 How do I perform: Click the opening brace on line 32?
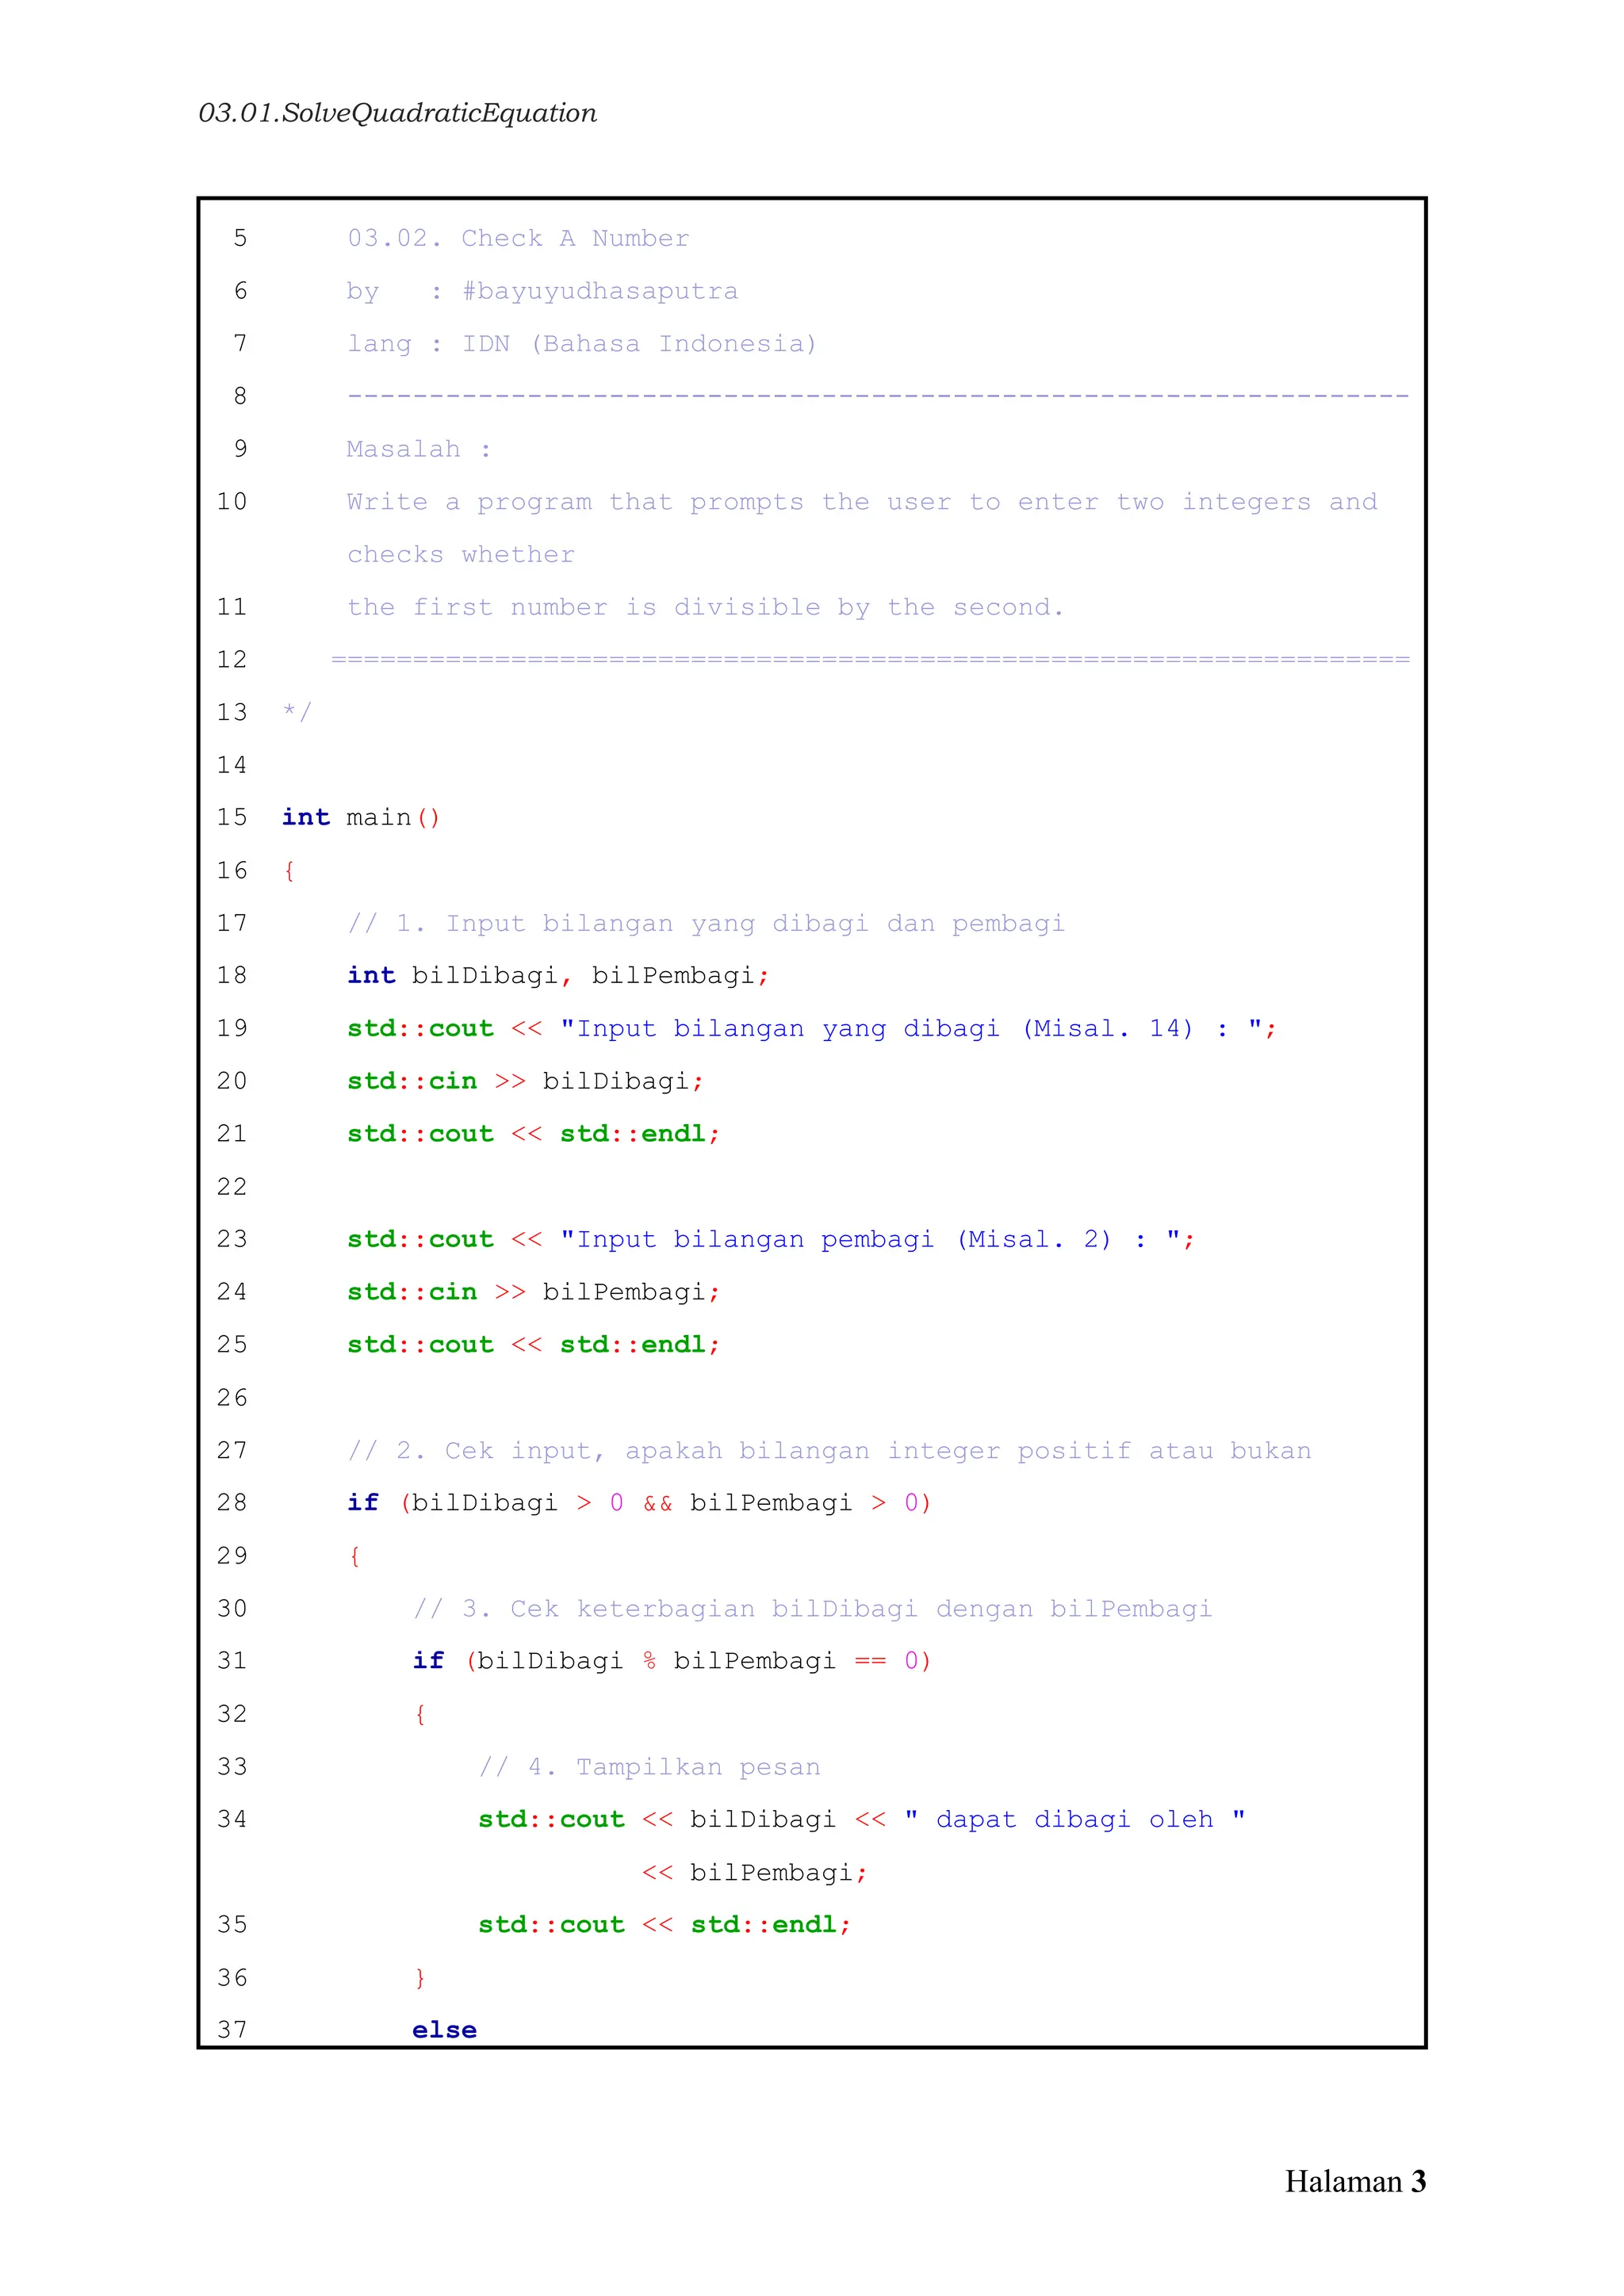pos(420,1714)
